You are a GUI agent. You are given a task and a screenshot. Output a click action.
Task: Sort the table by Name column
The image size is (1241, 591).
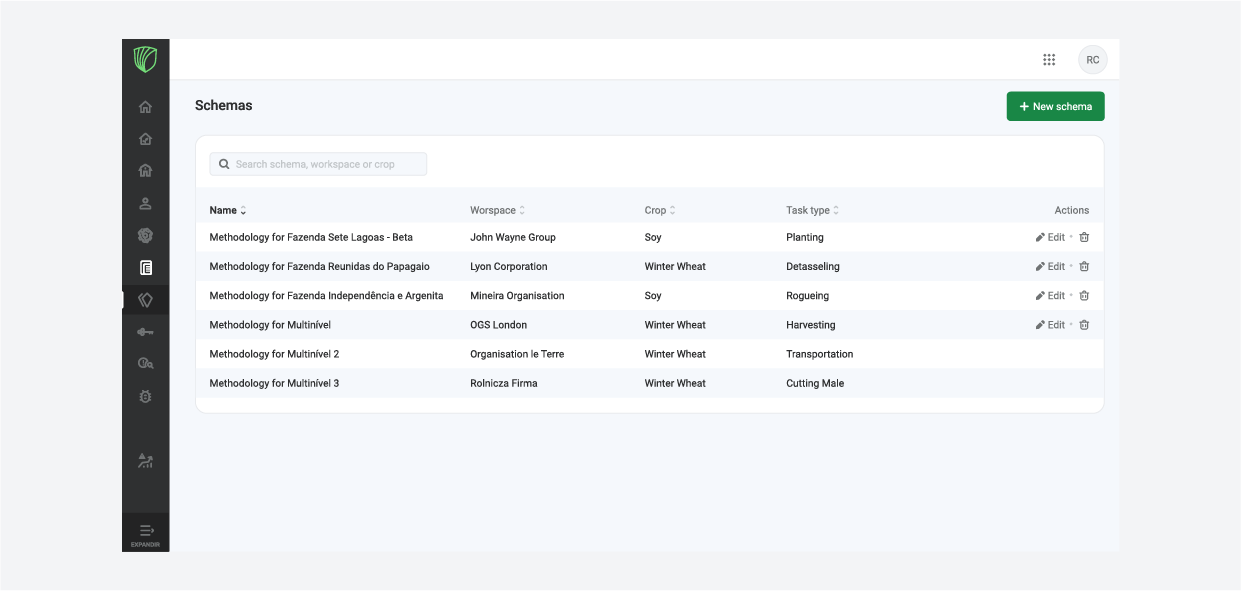pos(228,210)
